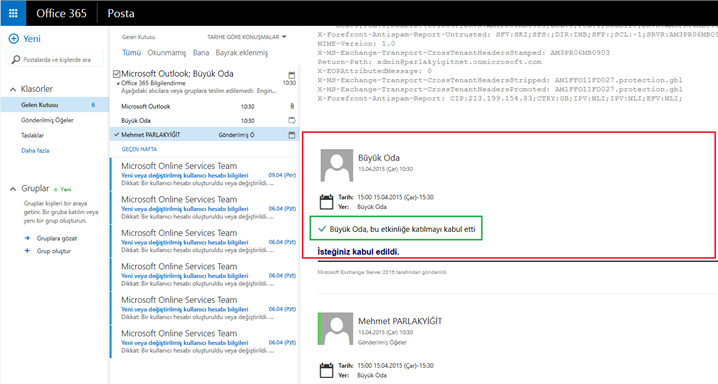Select Mehmet PARLAKYİĞİT Gönderilmiş message row
Viewport: 718px width, 384px height.
click(205, 135)
